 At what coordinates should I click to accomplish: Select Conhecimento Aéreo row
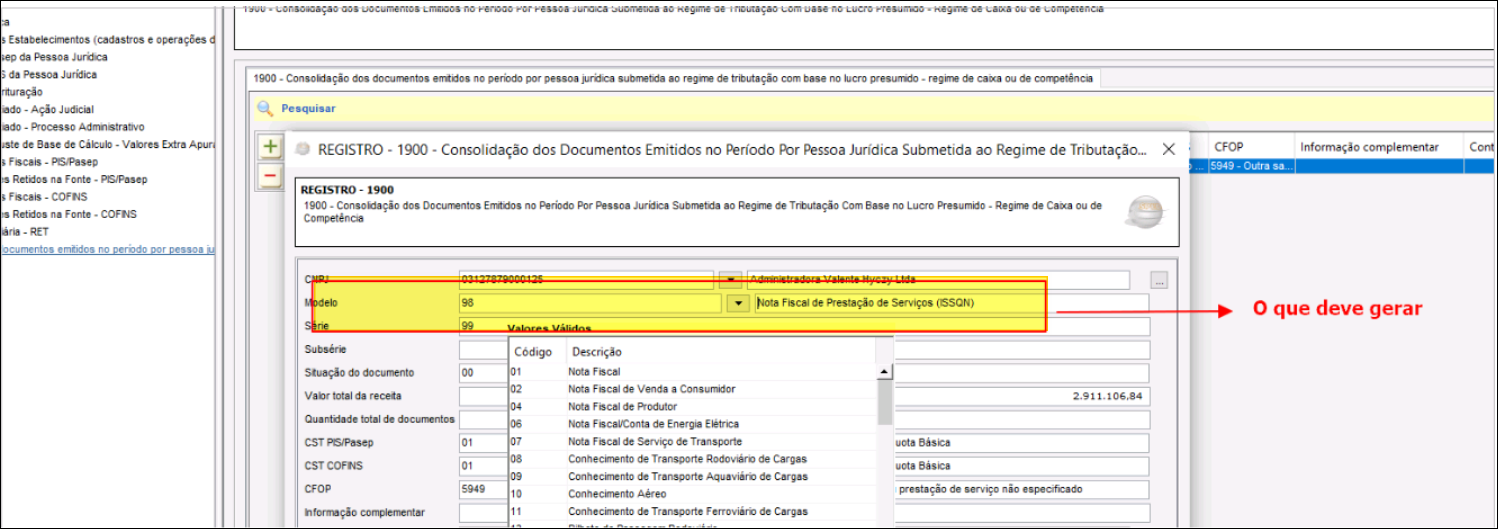pos(692,494)
